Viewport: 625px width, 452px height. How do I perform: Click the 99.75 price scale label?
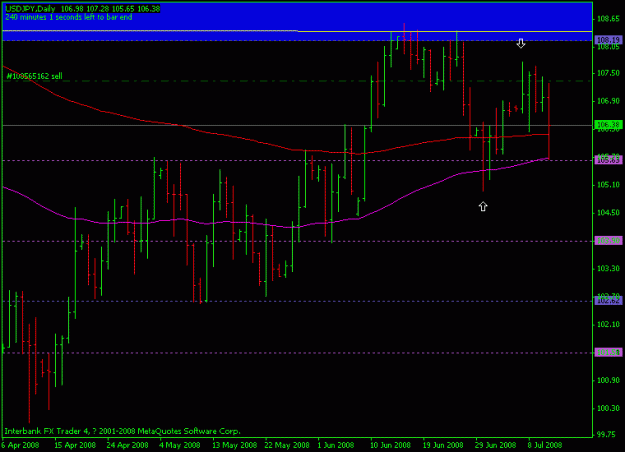tap(609, 434)
